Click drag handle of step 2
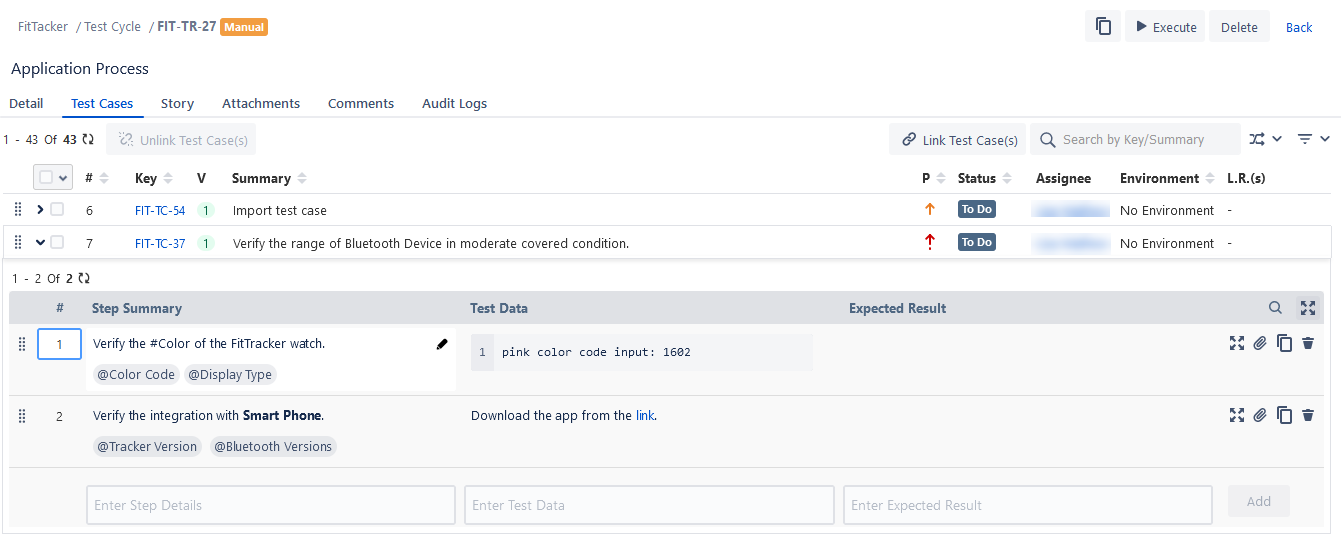 click(x=22, y=416)
